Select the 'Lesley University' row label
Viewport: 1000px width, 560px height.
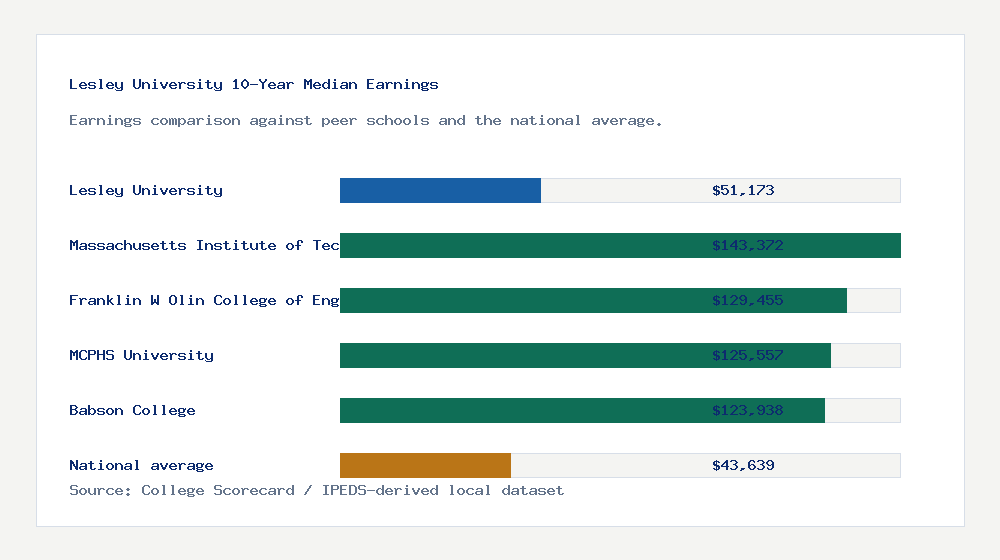(146, 191)
